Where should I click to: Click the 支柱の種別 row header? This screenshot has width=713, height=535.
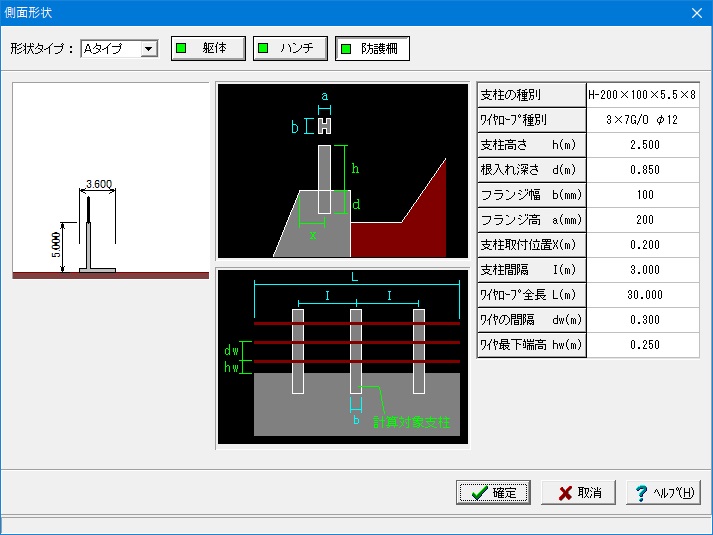532,95
